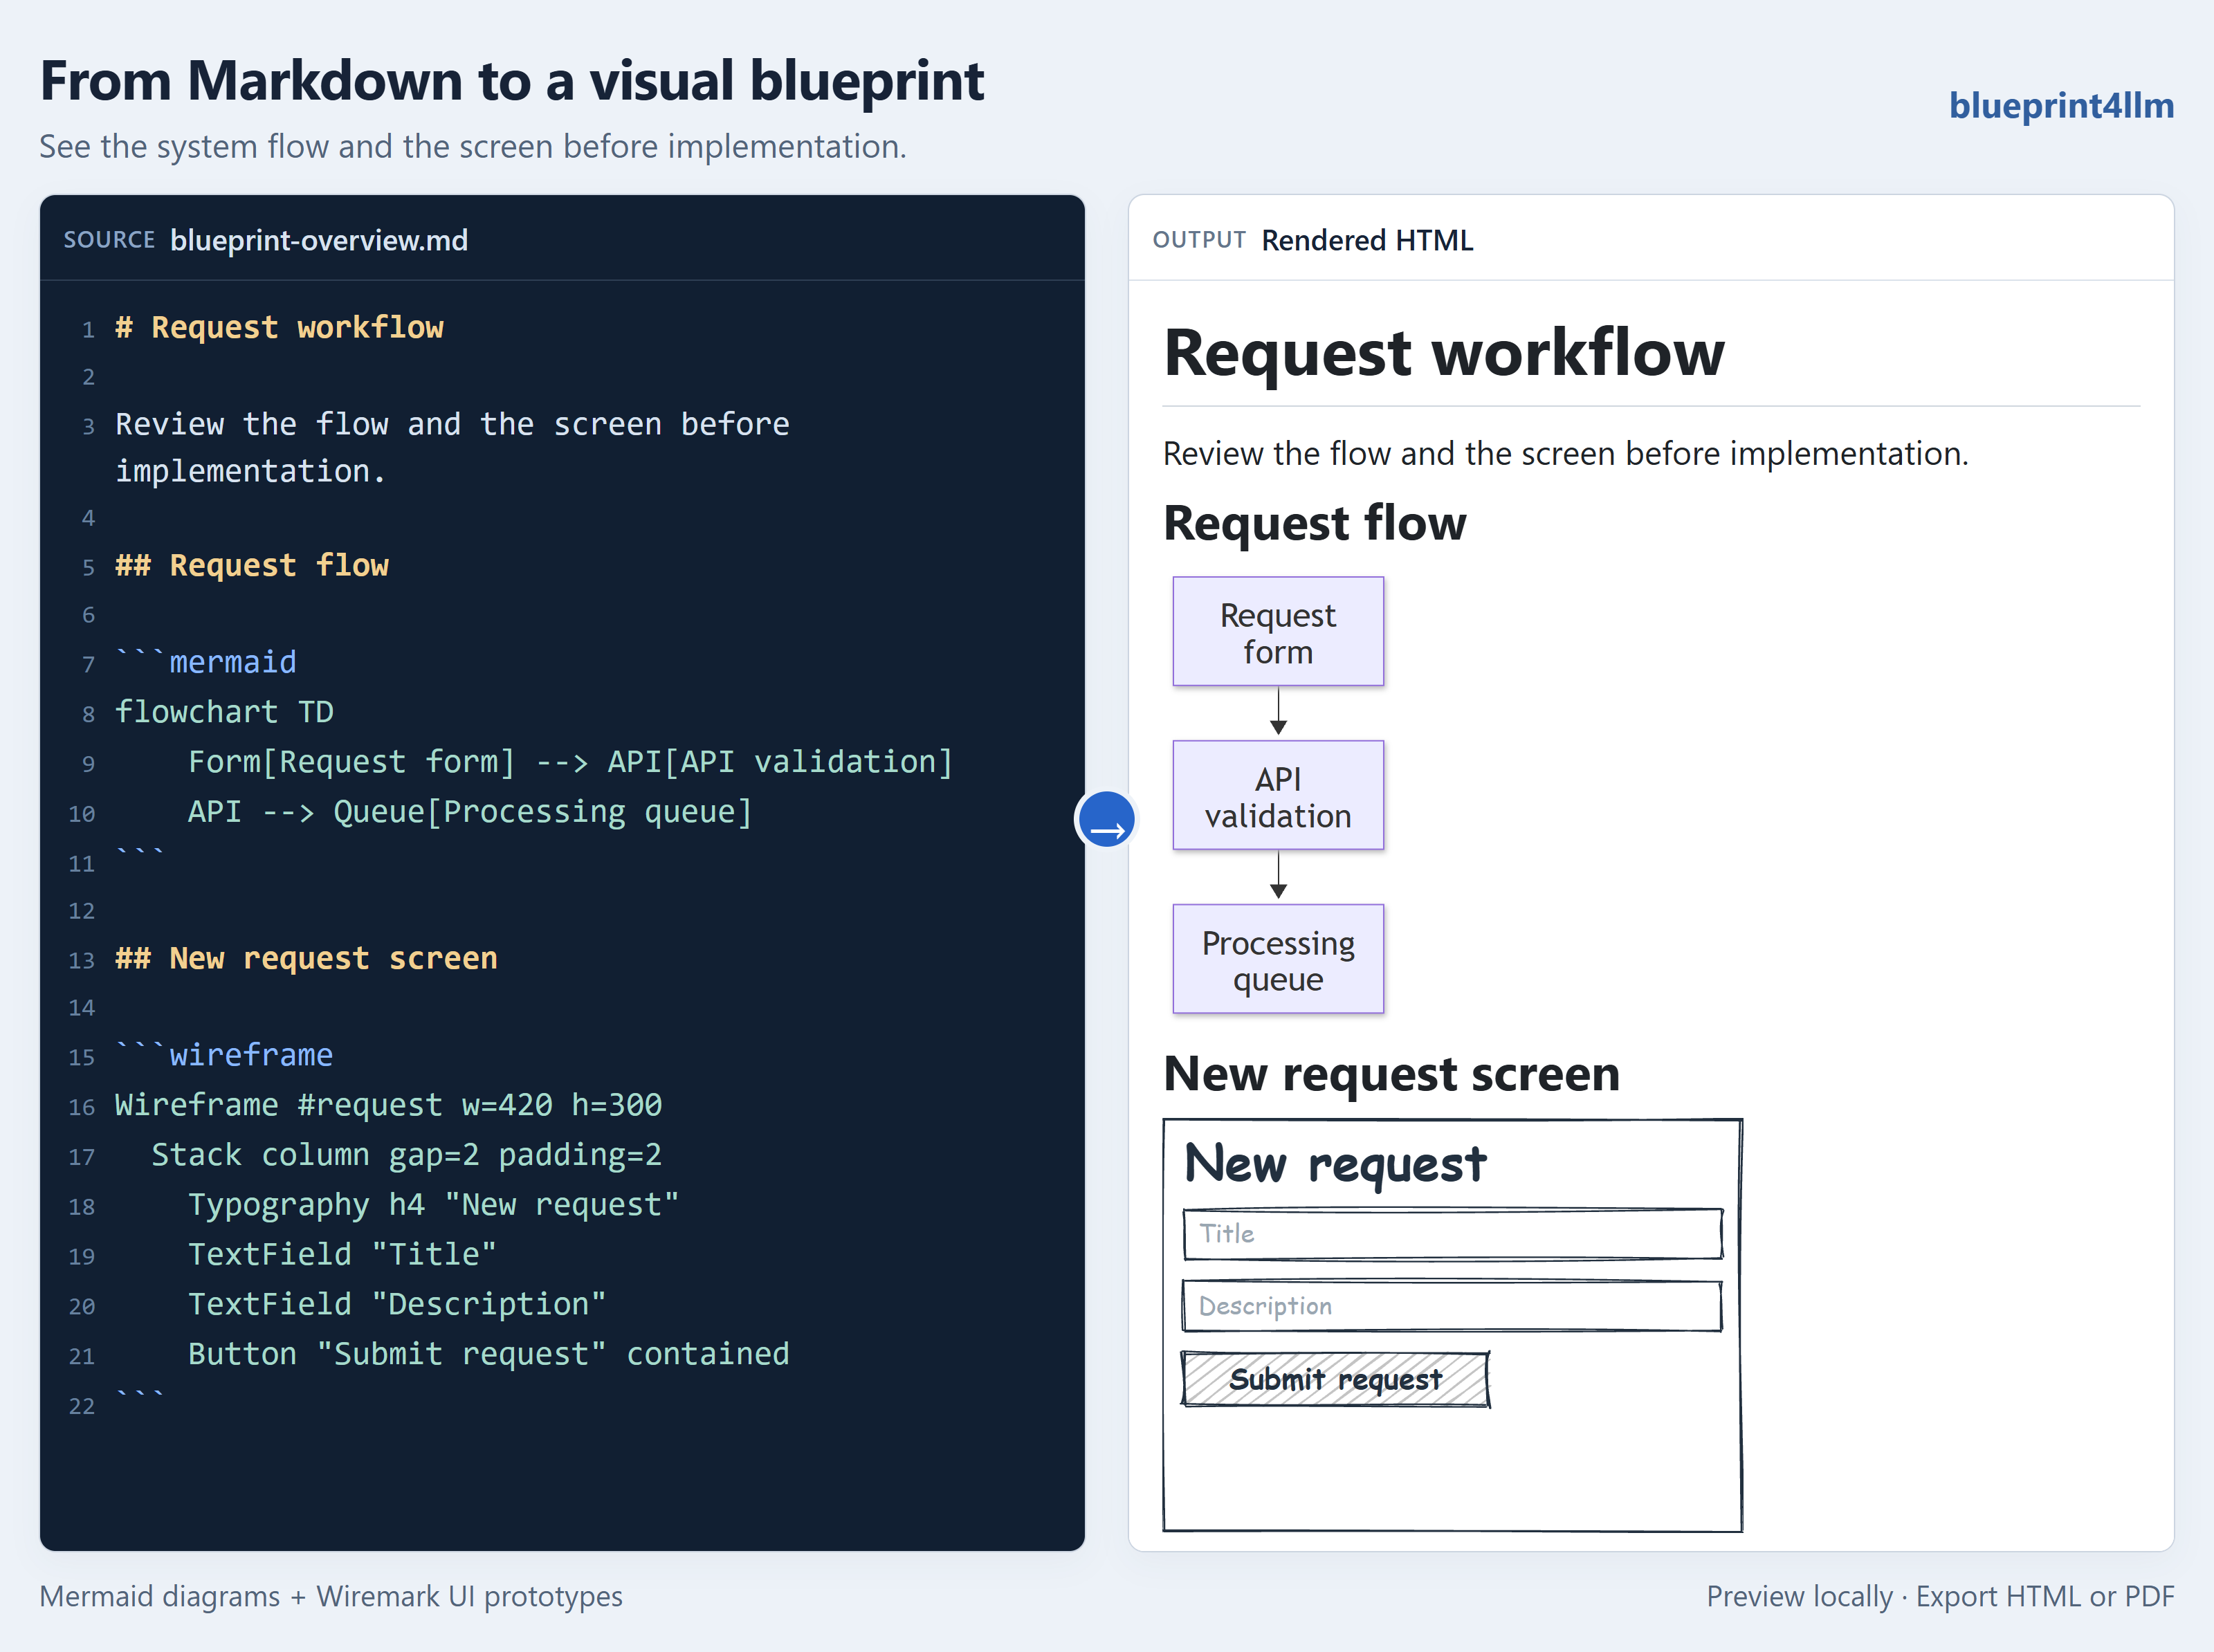
Task: Click 'Preview locally · Export HTML or PDF' footer
Action: pos(1940,1596)
